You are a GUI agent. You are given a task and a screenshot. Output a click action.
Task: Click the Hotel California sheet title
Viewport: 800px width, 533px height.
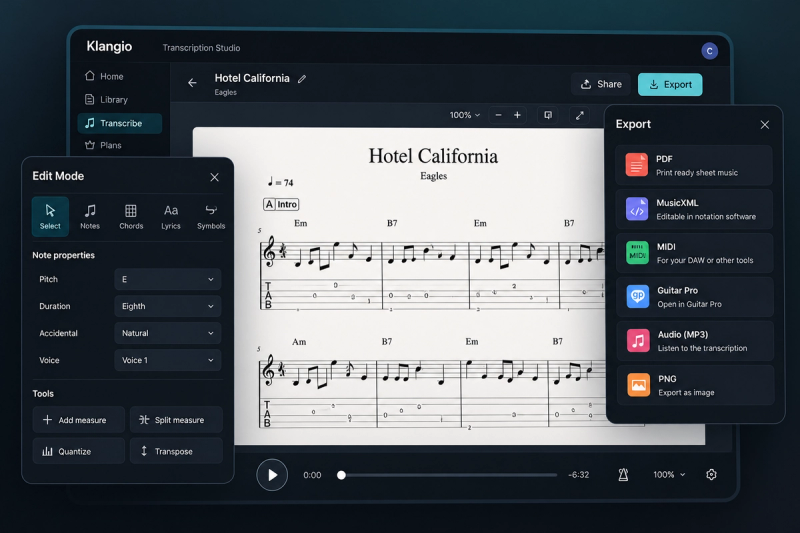[433, 156]
